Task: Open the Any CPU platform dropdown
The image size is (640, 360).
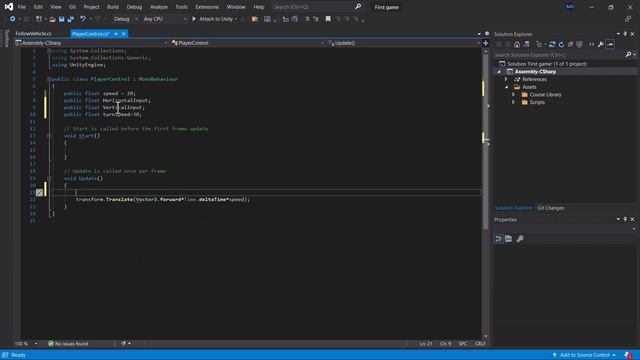Action: [x=164, y=19]
